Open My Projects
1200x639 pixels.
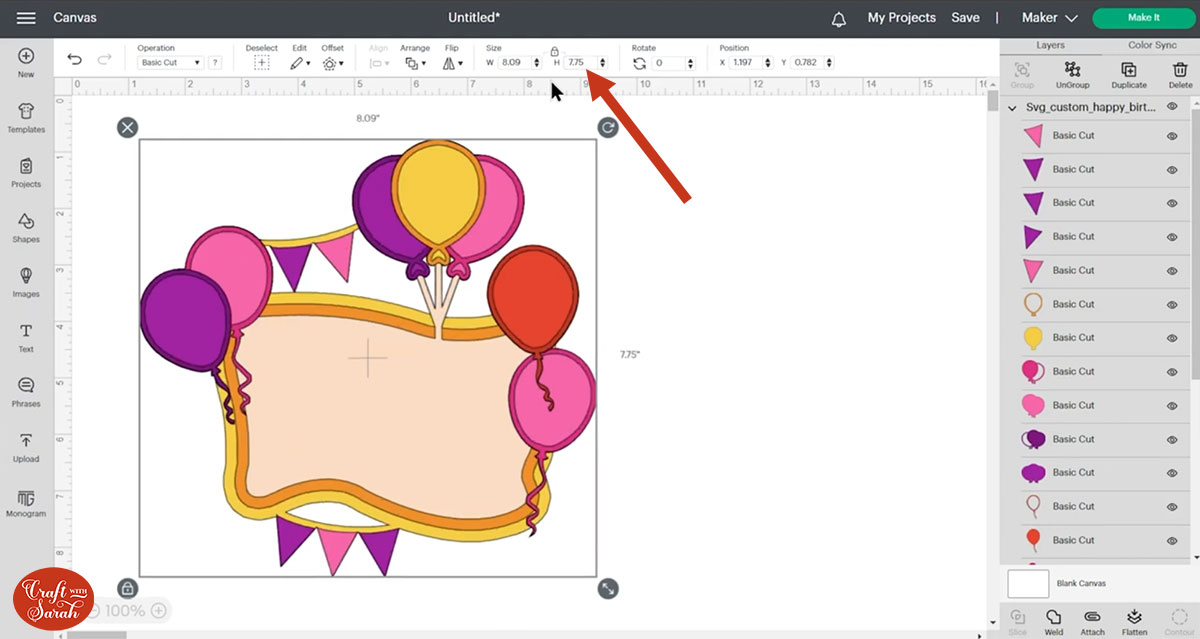[901, 17]
